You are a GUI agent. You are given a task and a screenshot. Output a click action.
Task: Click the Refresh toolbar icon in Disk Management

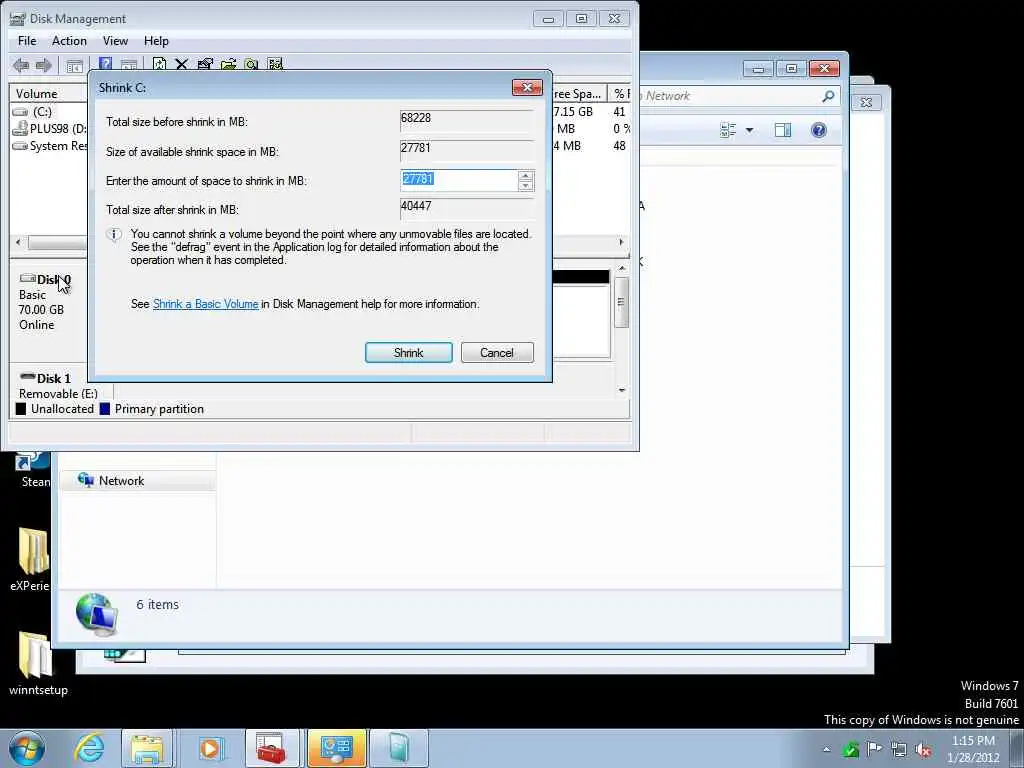tap(159, 64)
